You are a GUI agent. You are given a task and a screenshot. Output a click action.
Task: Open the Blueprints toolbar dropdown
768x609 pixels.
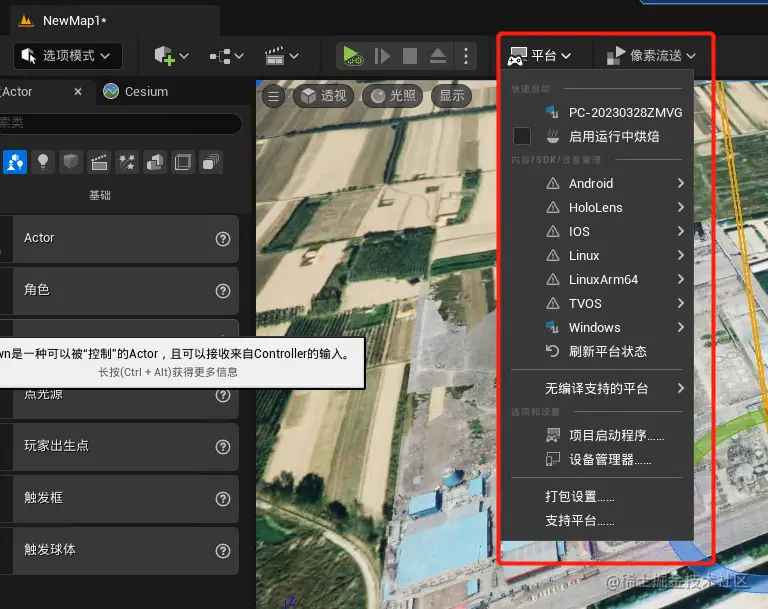click(226, 56)
